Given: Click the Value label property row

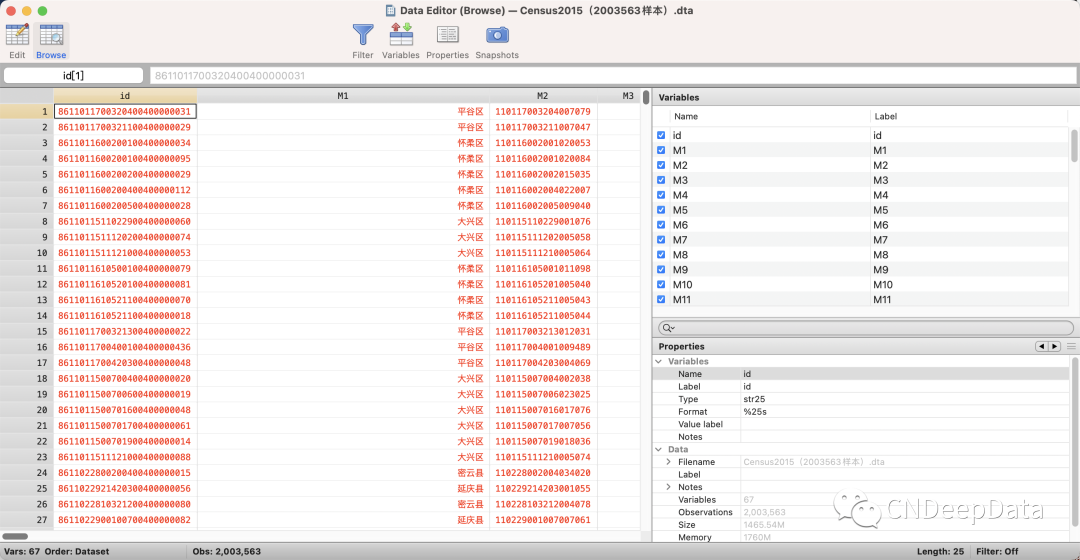Looking at the screenshot, I should tap(861, 424).
